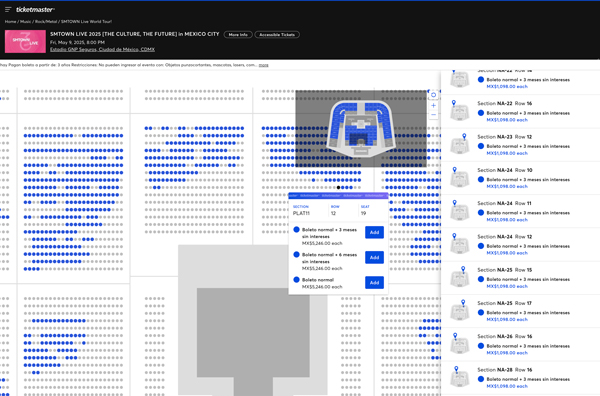Image resolution: width=600 pixels, height=396 pixels.
Task: Reset the seat map view
Action: pos(433,95)
